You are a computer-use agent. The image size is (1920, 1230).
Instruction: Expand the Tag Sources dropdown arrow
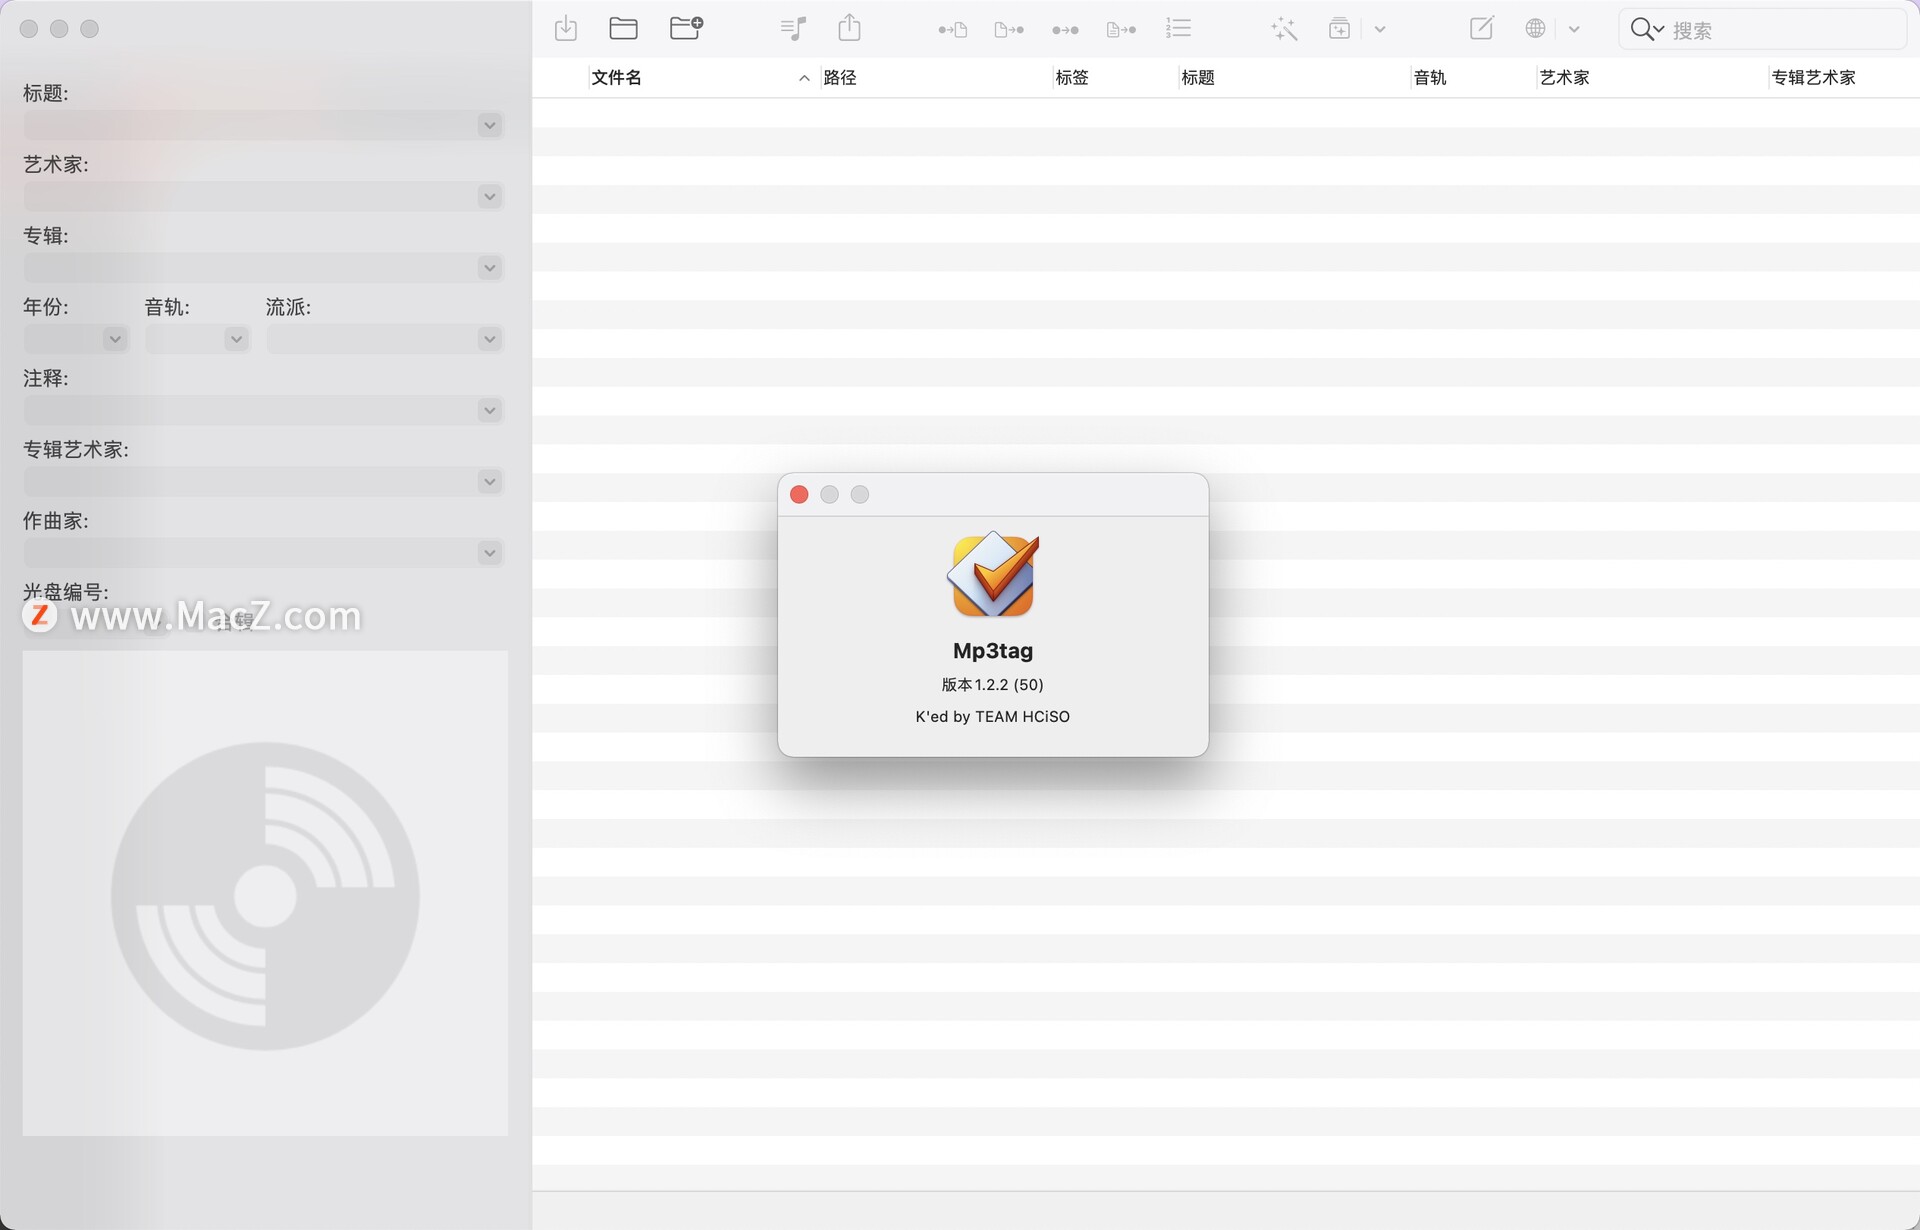click(1574, 29)
